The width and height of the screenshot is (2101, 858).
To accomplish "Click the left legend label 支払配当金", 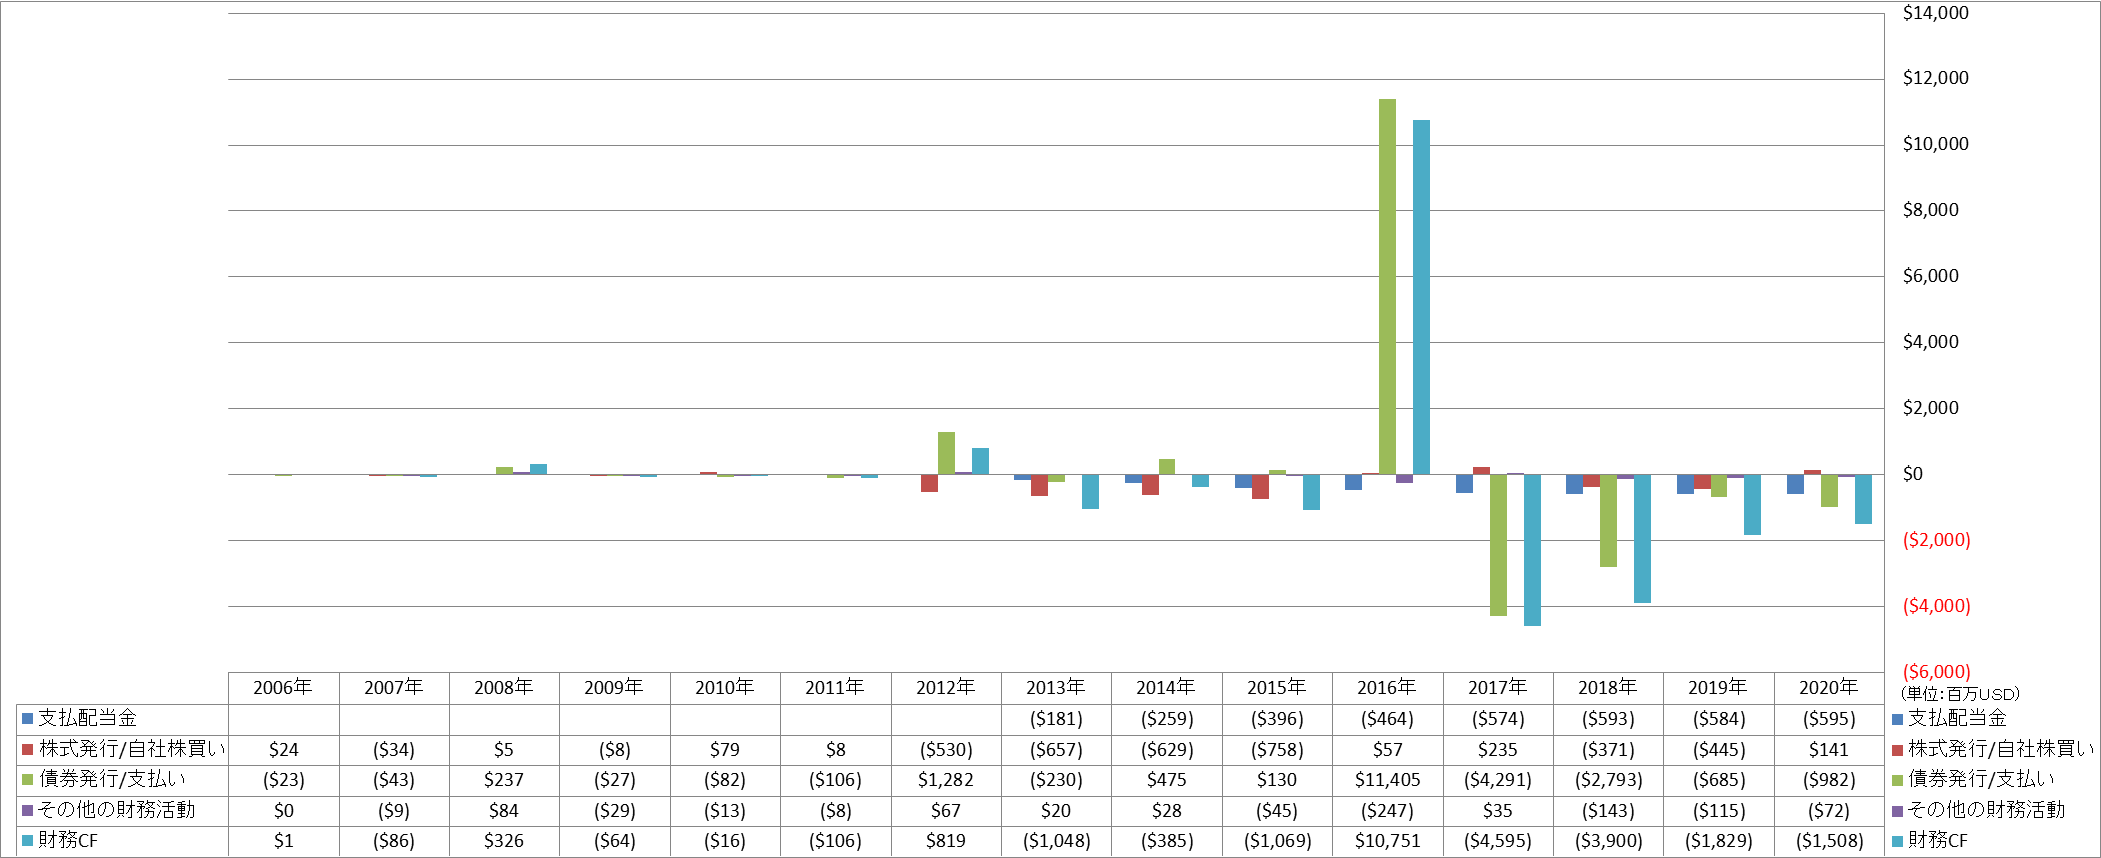I will coord(88,718).
